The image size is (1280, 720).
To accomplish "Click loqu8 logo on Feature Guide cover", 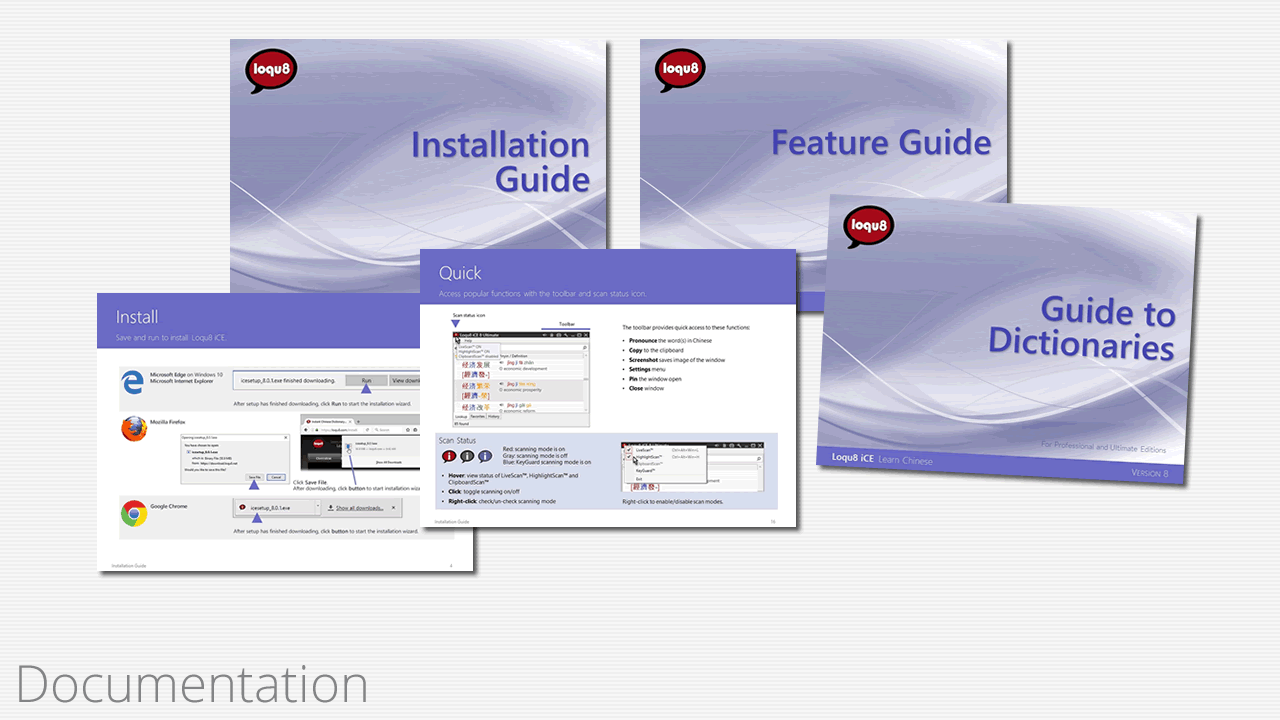I will tap(681, 71).
